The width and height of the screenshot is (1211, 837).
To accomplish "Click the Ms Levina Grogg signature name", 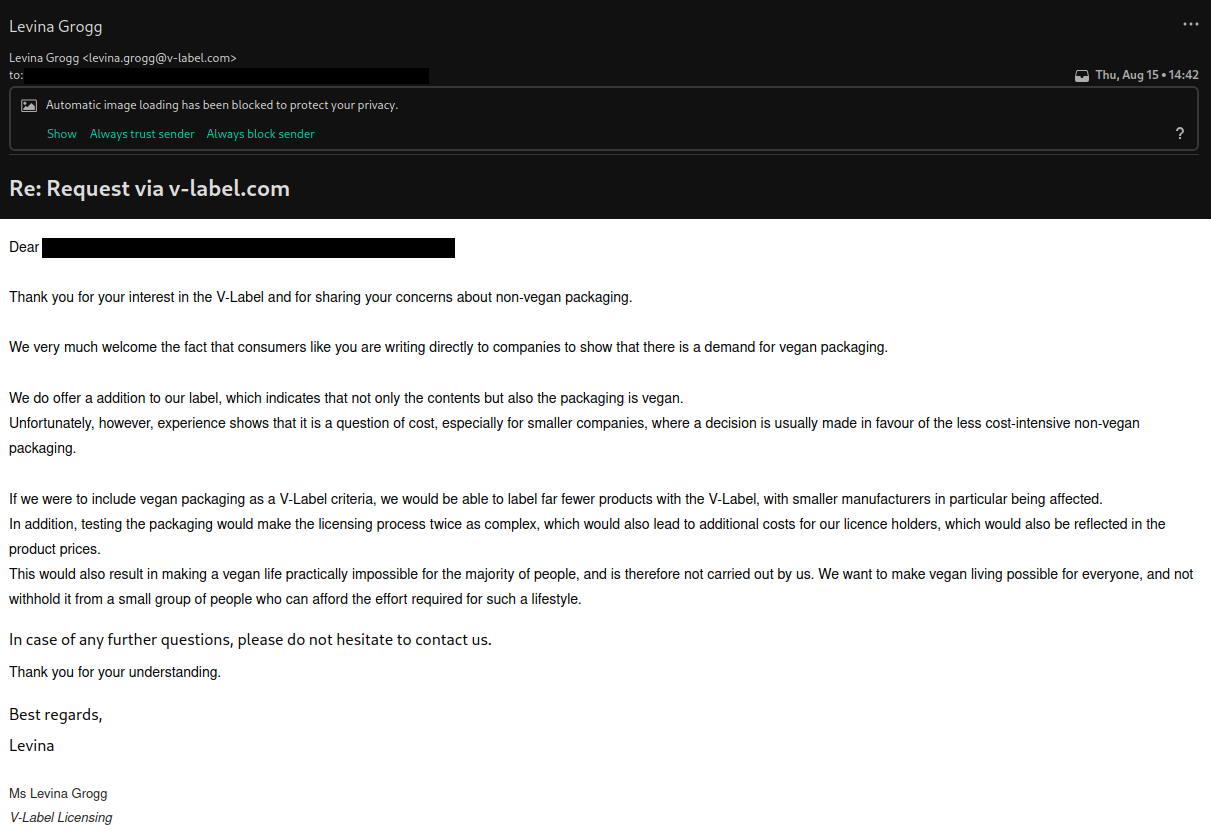I will 58,793.
